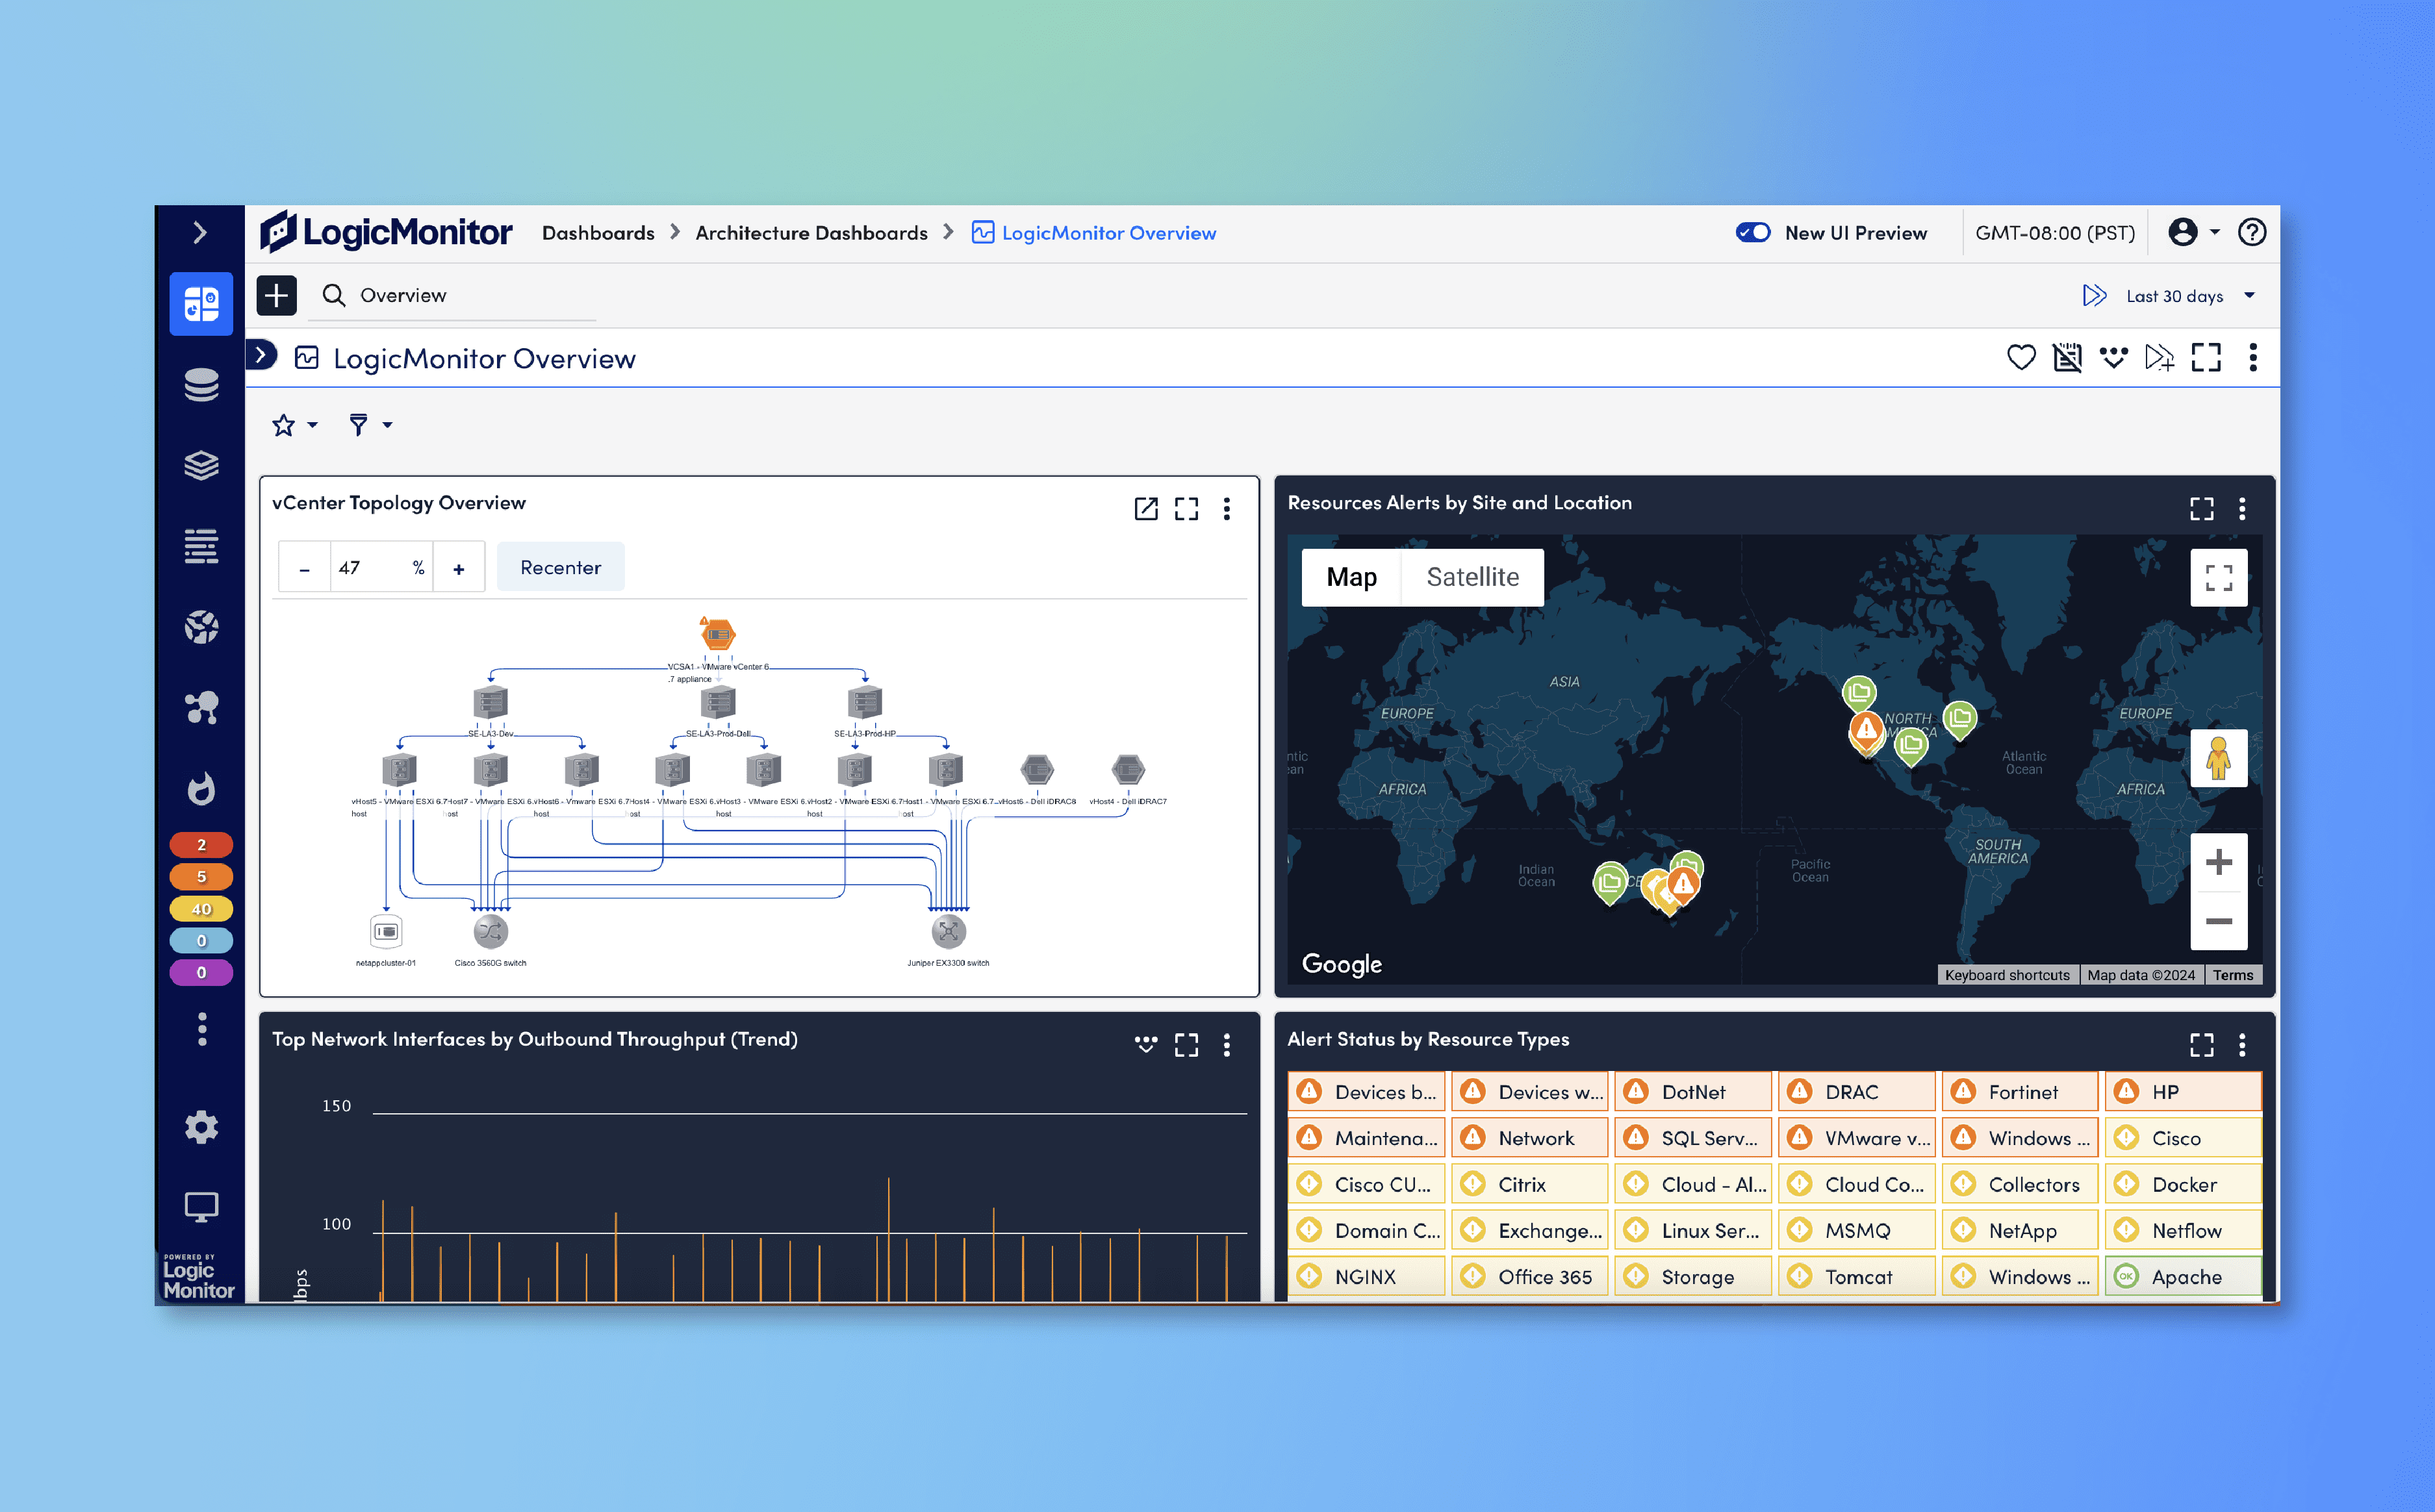This screenshot has height=1512, width=2435.
Task: Select the flame Traces icon in sidebar
Action: pos(201,790)
